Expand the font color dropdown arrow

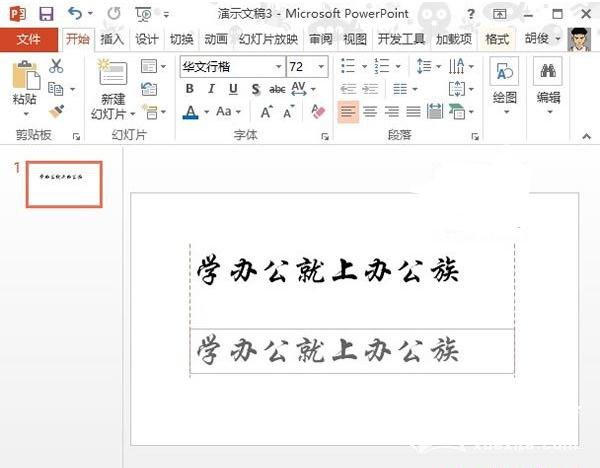click(207, 112)
